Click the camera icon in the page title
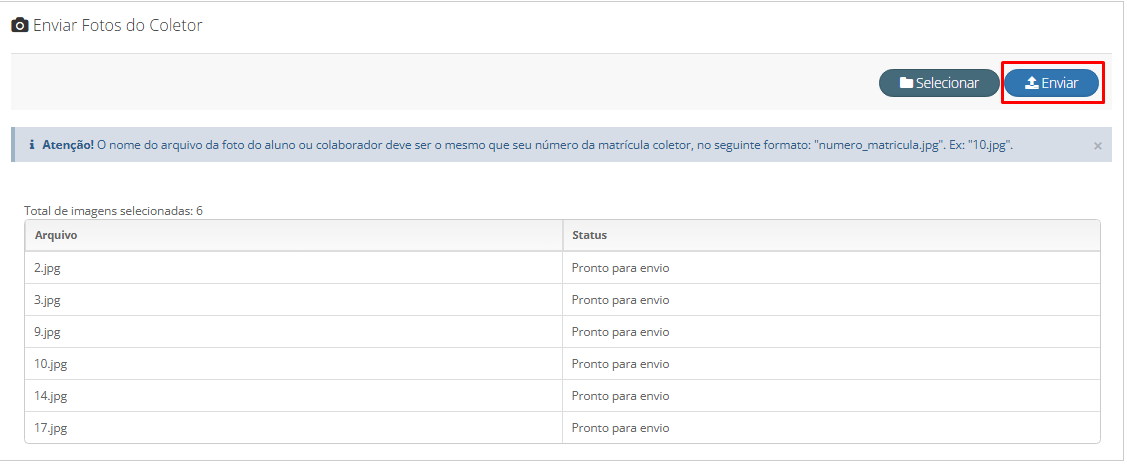The width and height of the screenshot is (1127, 467). [x=20, y=26]
